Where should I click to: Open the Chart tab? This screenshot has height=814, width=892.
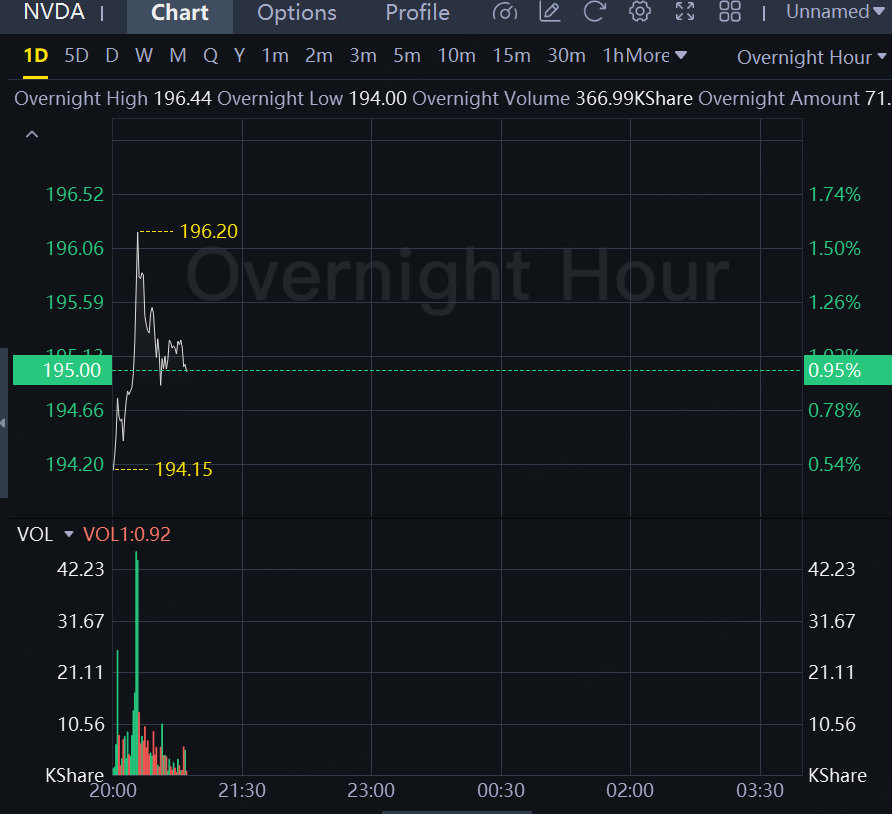tap(180, 13)
